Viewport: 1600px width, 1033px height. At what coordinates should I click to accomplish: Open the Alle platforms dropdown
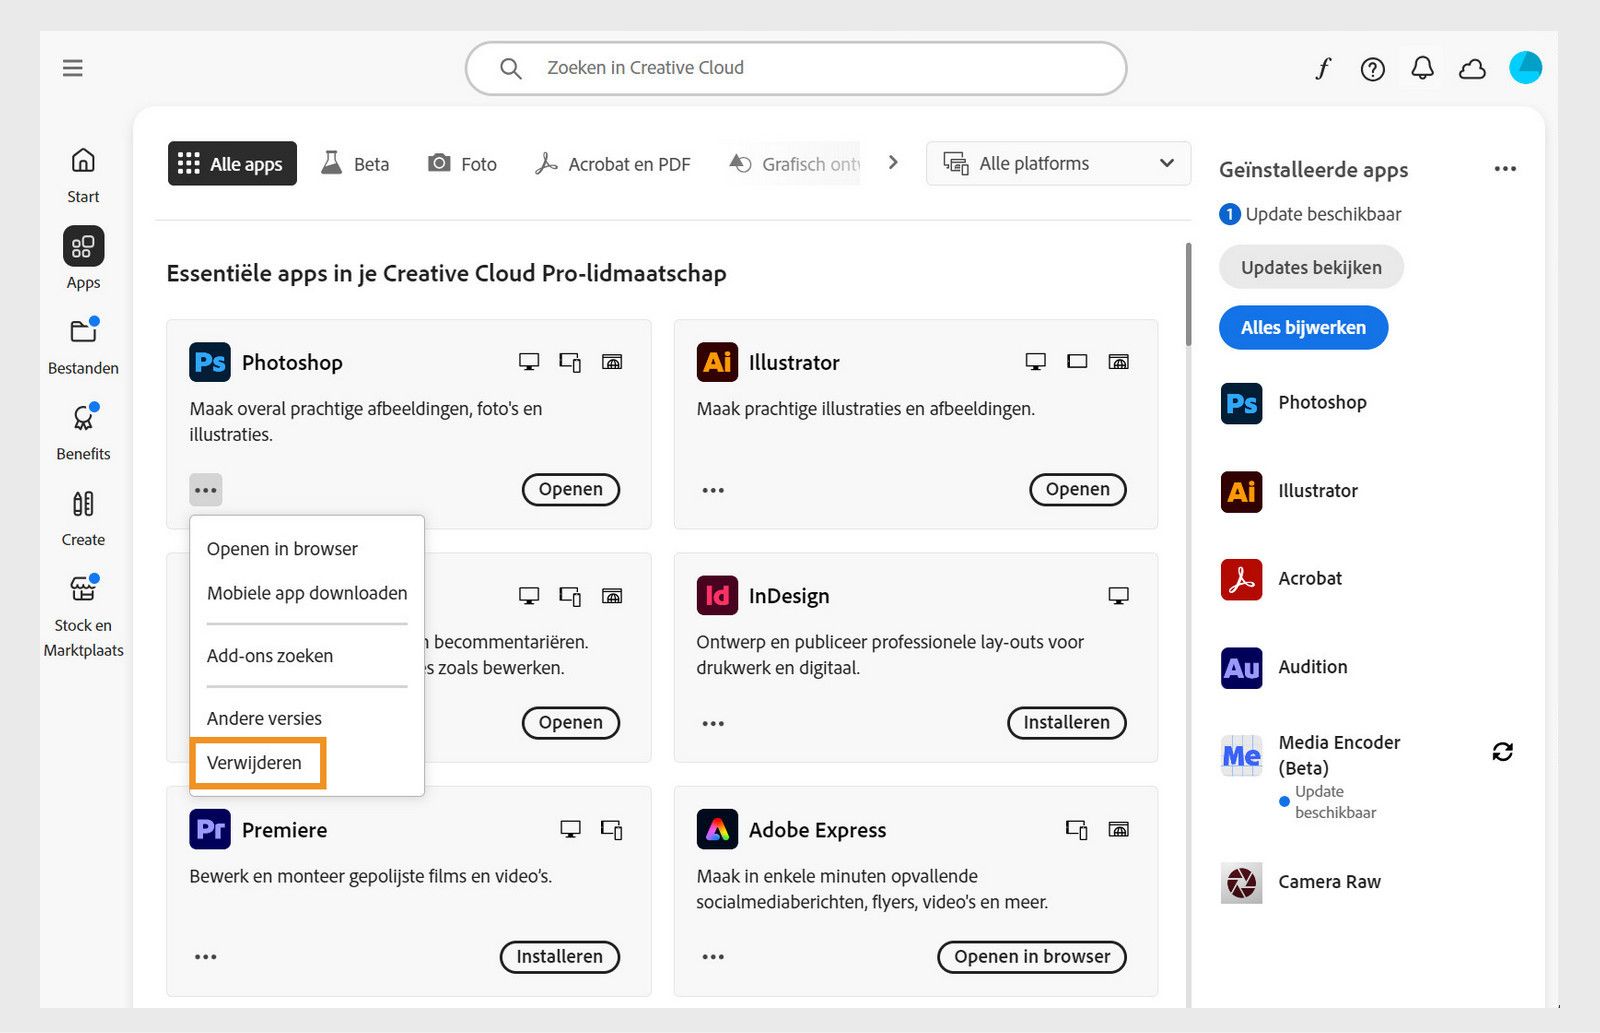pos(1057,163)
